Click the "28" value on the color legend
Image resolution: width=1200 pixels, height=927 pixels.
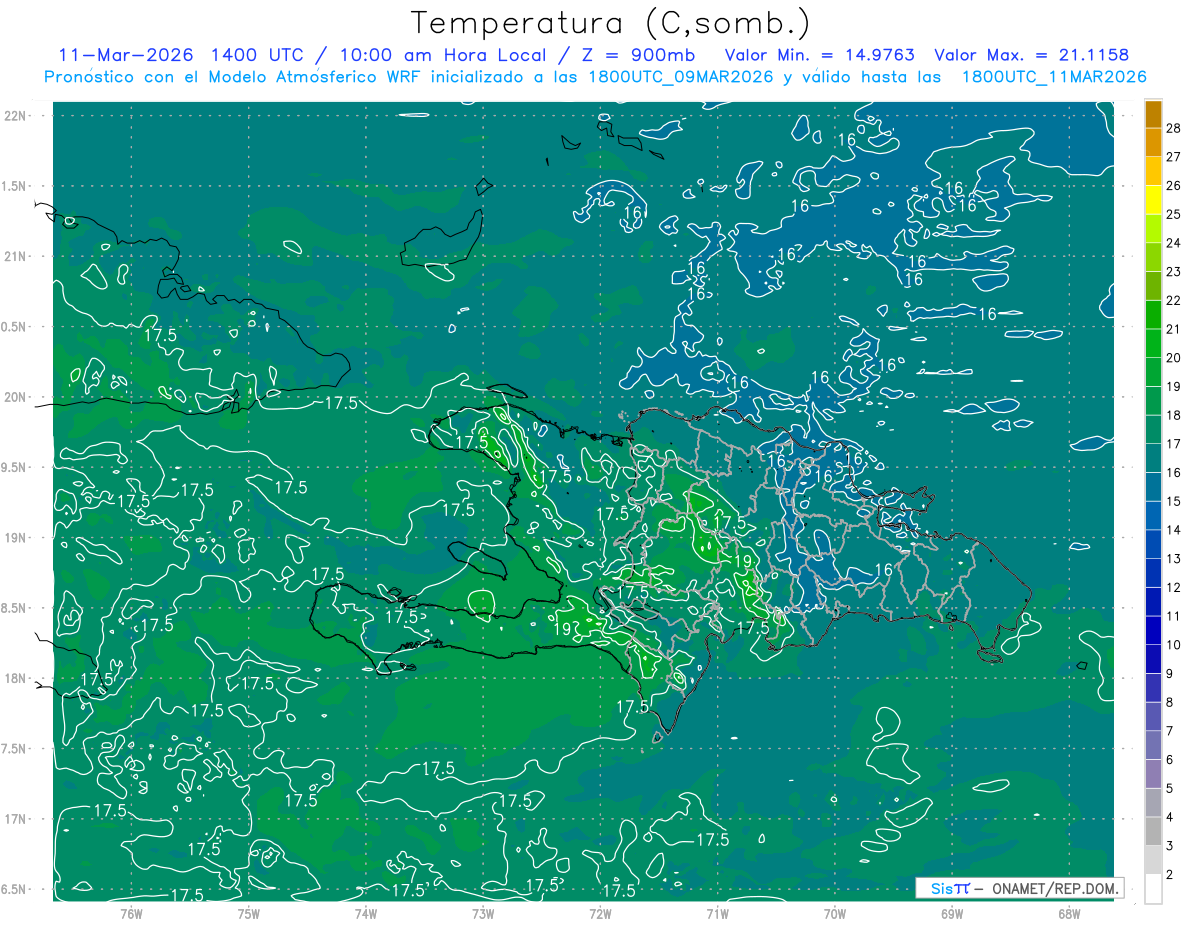(1174, 127)
